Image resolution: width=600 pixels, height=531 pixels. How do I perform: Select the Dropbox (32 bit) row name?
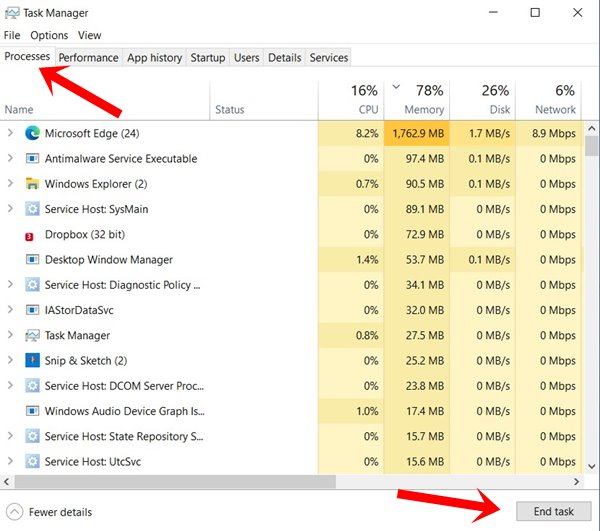tap(85, 234)
